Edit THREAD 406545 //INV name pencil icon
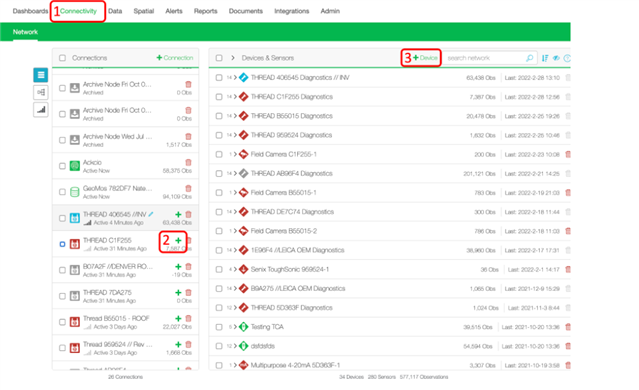 tap(151, 214)
